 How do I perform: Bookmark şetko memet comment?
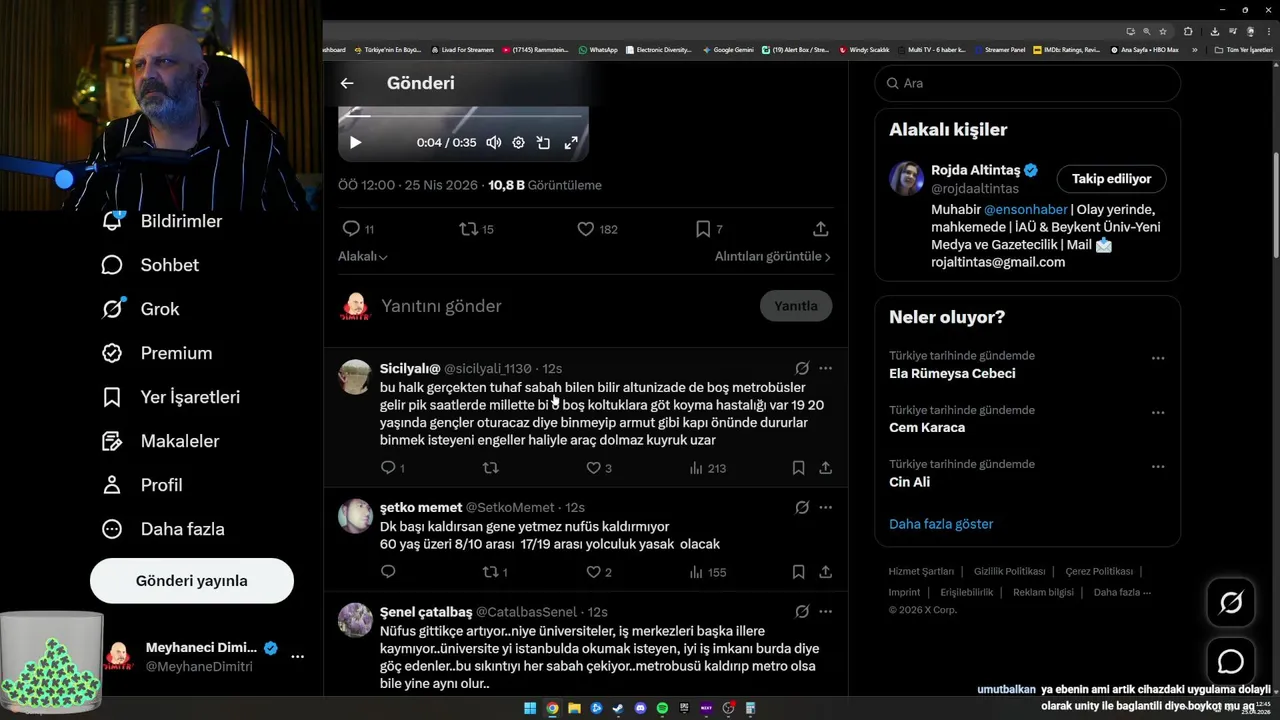[x=798, y=572]
